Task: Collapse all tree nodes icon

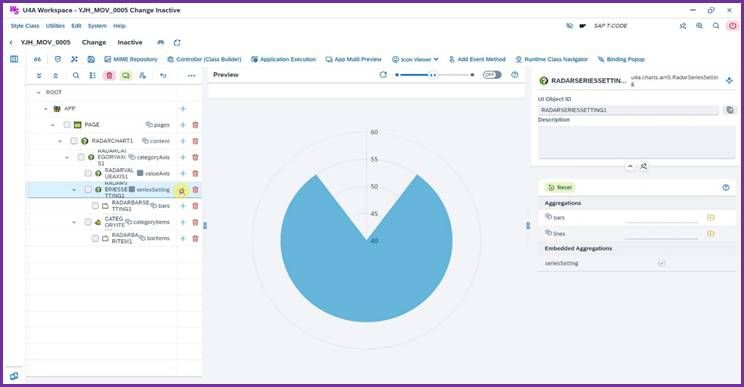Action: pos(56,75)
